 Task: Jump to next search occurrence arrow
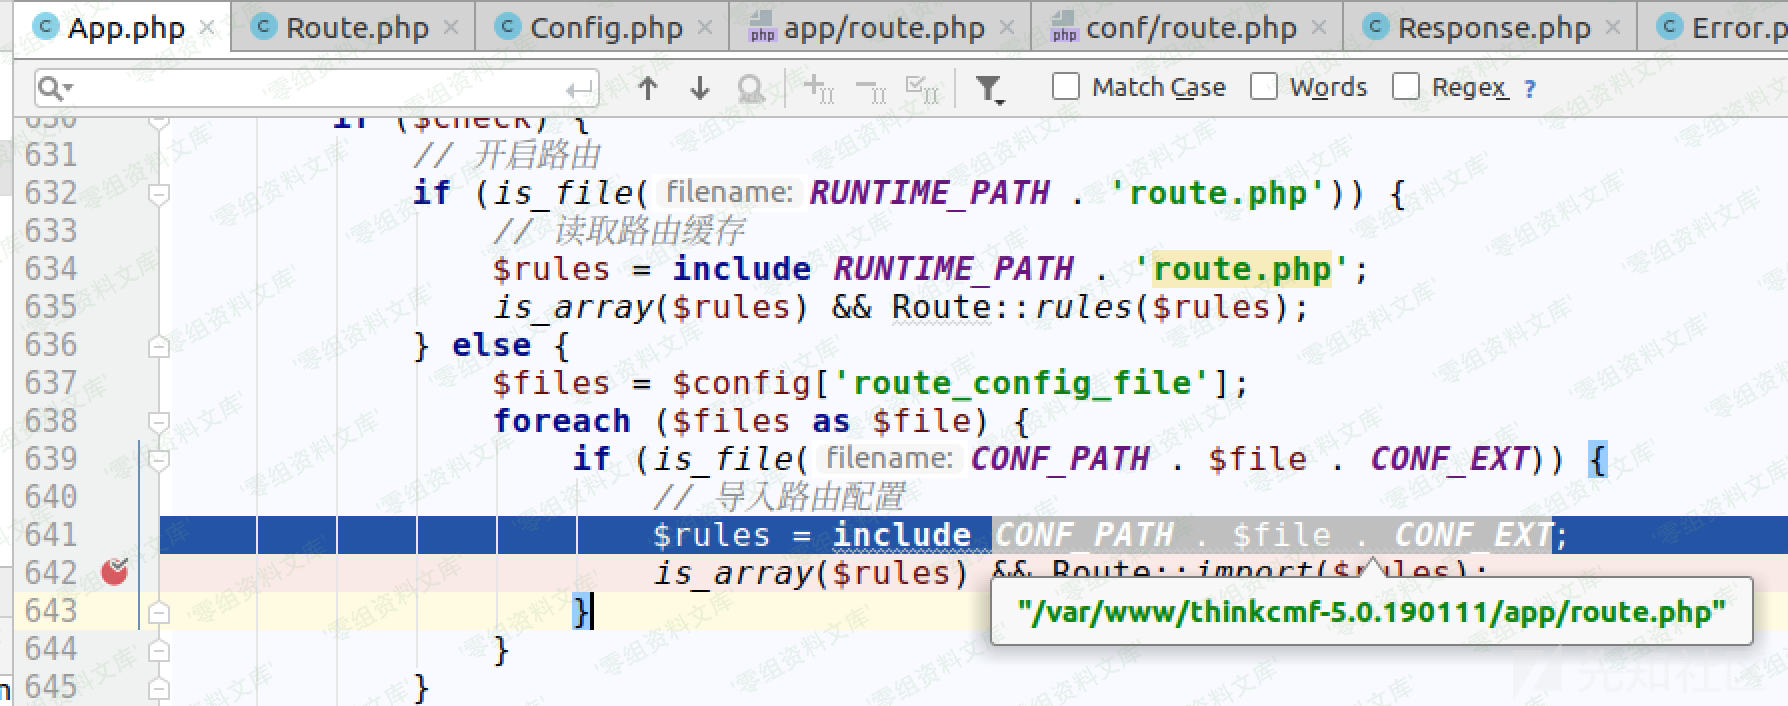tap(700, 88)
